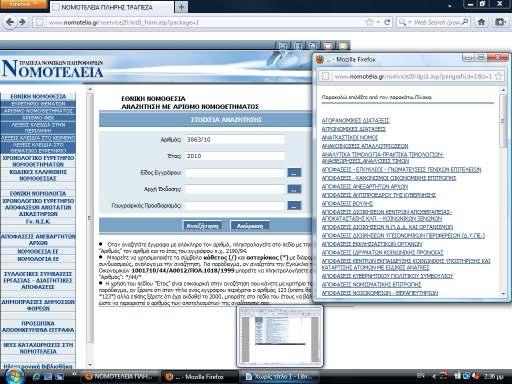This screenshot has width=512, height=384.
Task: Click the yellow icon in the site header toolbar
Action: tap(343, 45)
